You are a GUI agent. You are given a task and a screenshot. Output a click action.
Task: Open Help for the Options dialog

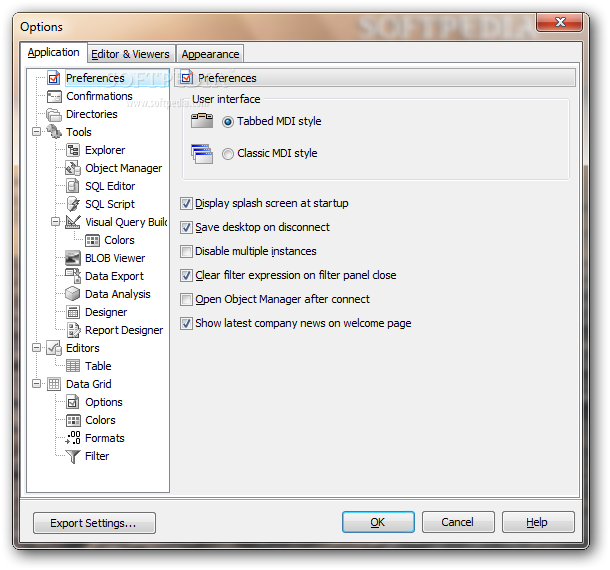538,522
